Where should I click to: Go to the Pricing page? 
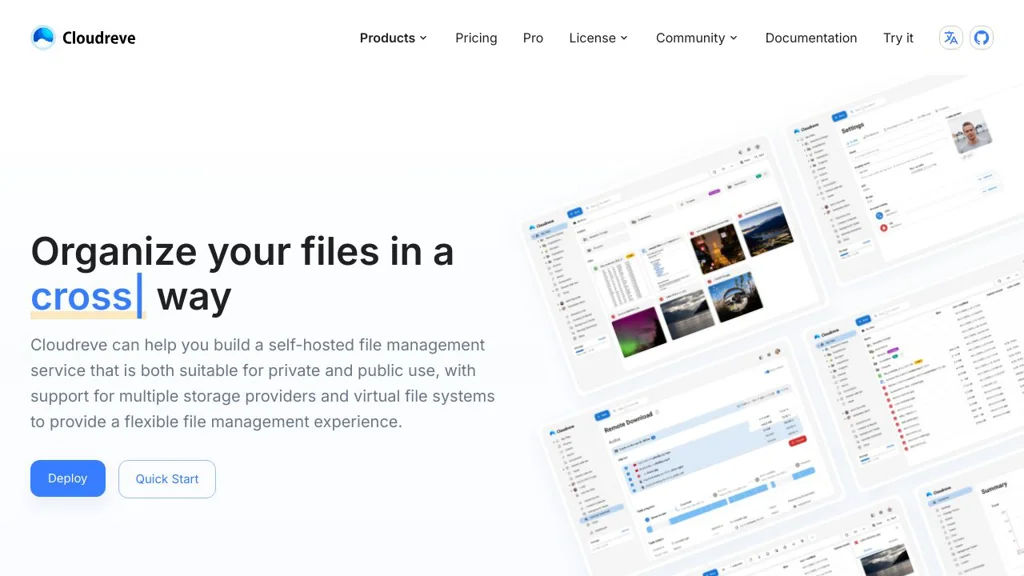click(476, 38)
